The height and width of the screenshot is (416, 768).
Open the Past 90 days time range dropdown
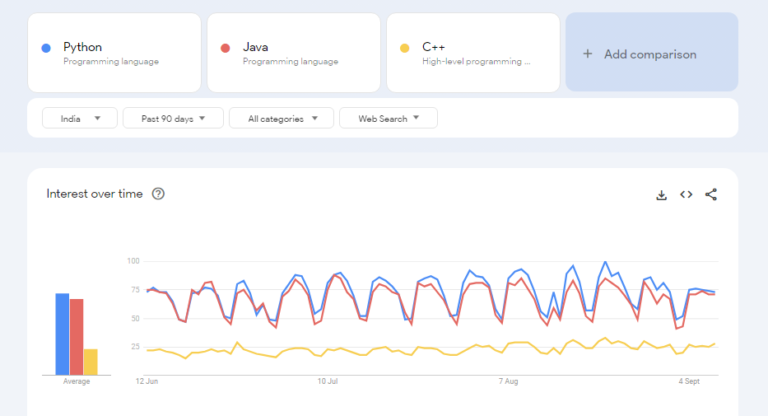173,118
